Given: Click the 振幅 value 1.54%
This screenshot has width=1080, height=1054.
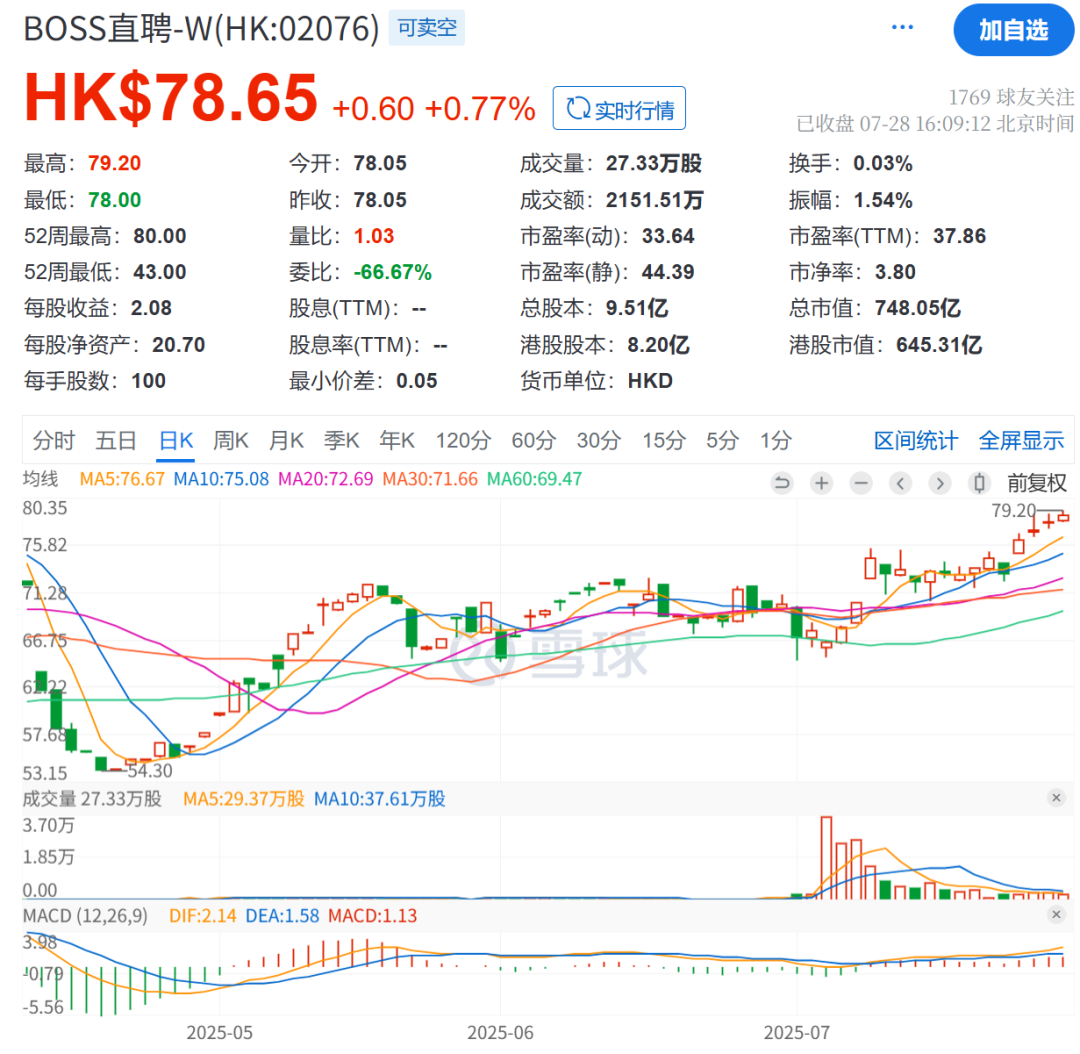Looking at the screenshot, I should coord(883,200).
